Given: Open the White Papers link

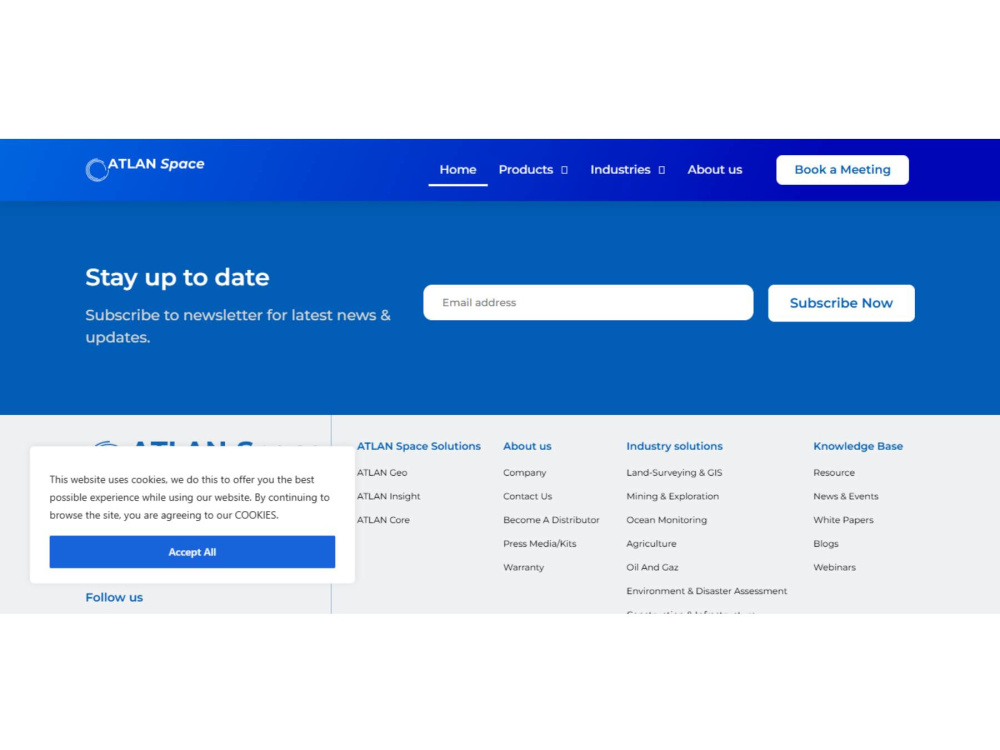Looking at the screenshot, I should 843,520.
